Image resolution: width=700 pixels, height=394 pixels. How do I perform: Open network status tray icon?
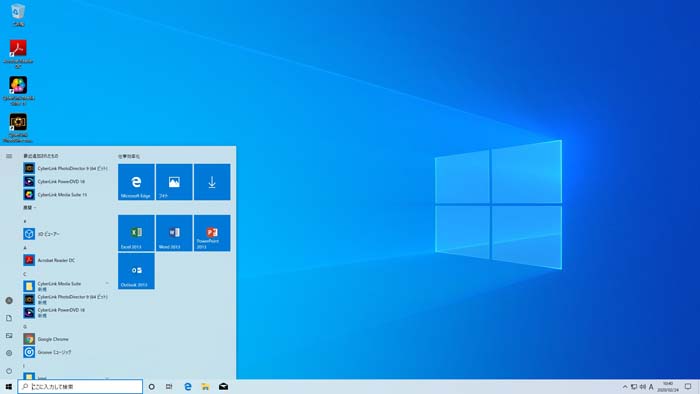634,387
